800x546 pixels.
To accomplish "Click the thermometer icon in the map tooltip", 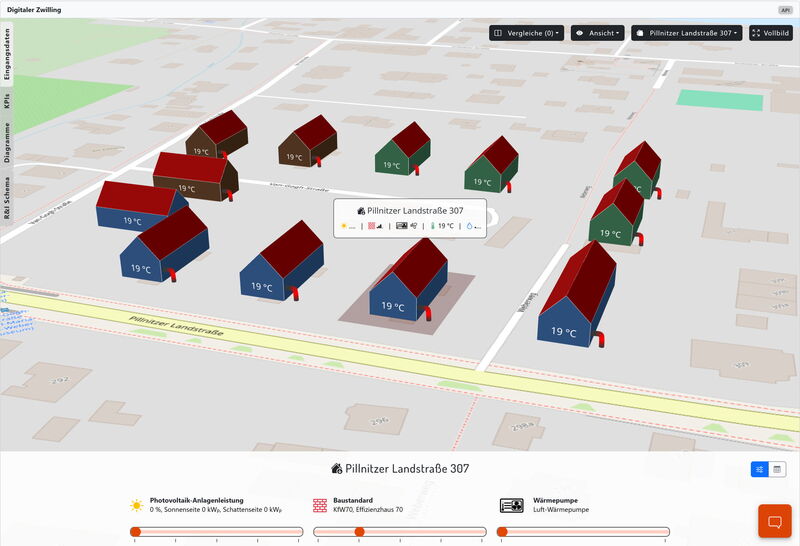I will click(433, 226).
